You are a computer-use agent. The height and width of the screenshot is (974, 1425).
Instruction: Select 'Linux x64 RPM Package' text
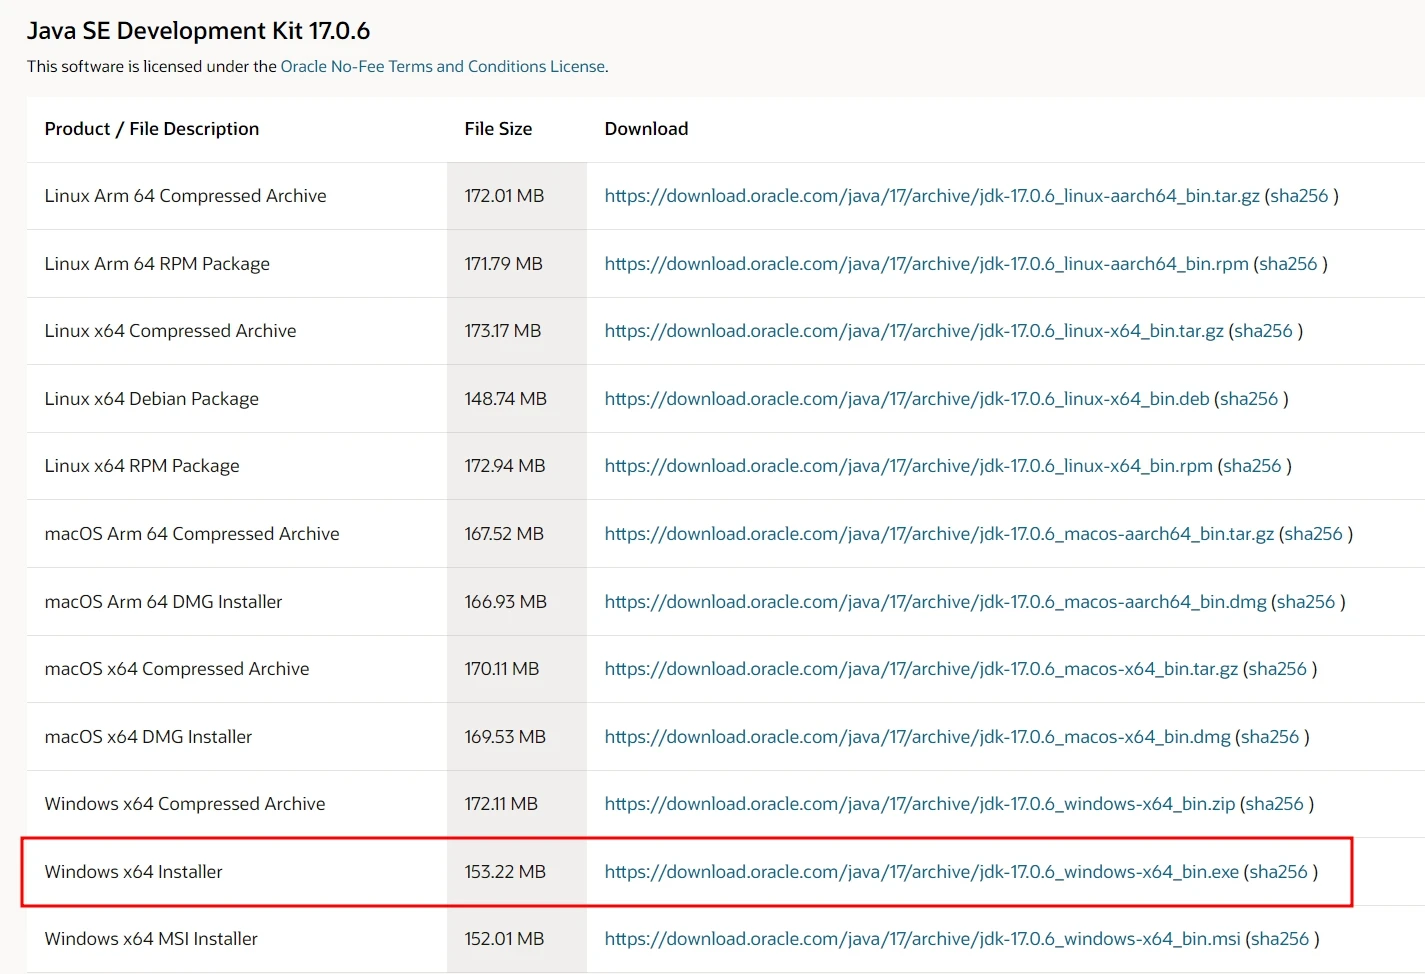(142, 466)
